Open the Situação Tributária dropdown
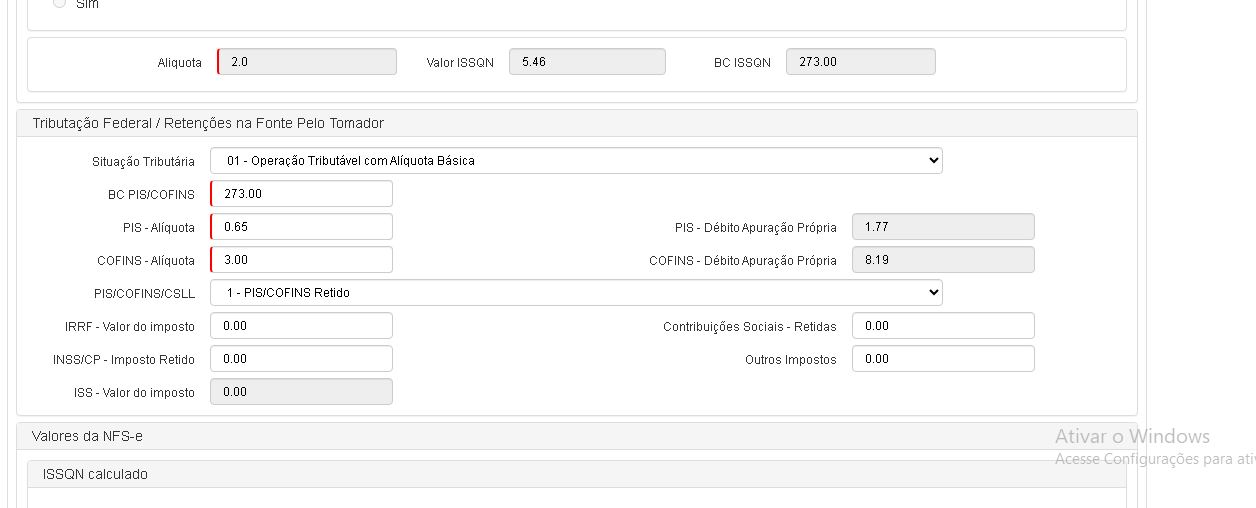The height and width of the screenshot is (508, 1256). coord(576,161)
